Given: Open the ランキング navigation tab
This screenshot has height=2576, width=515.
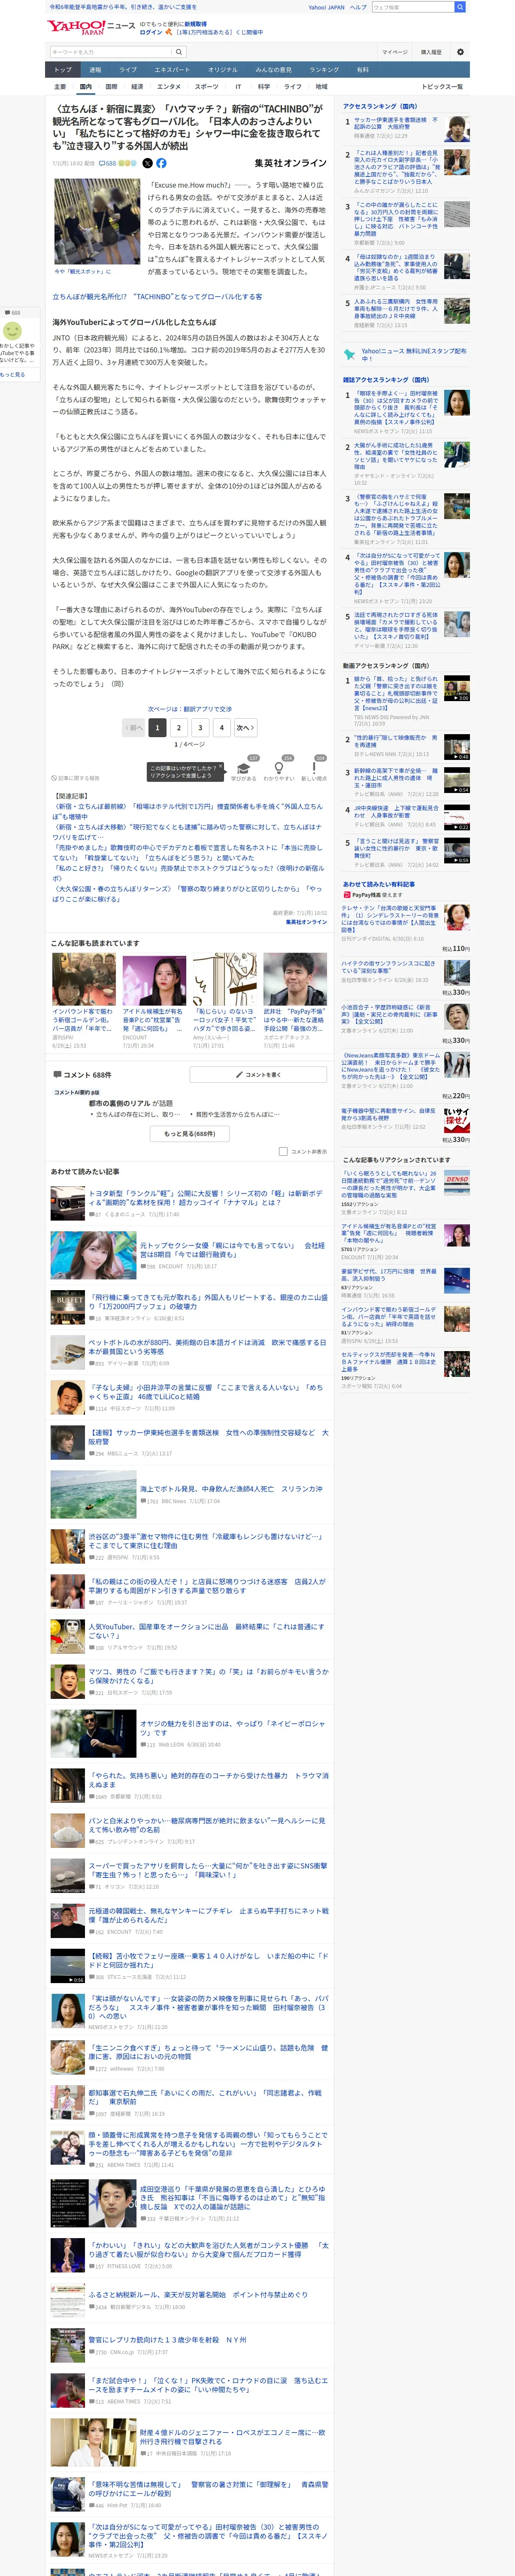Looking at the screenshot, I should click(324, 70).
